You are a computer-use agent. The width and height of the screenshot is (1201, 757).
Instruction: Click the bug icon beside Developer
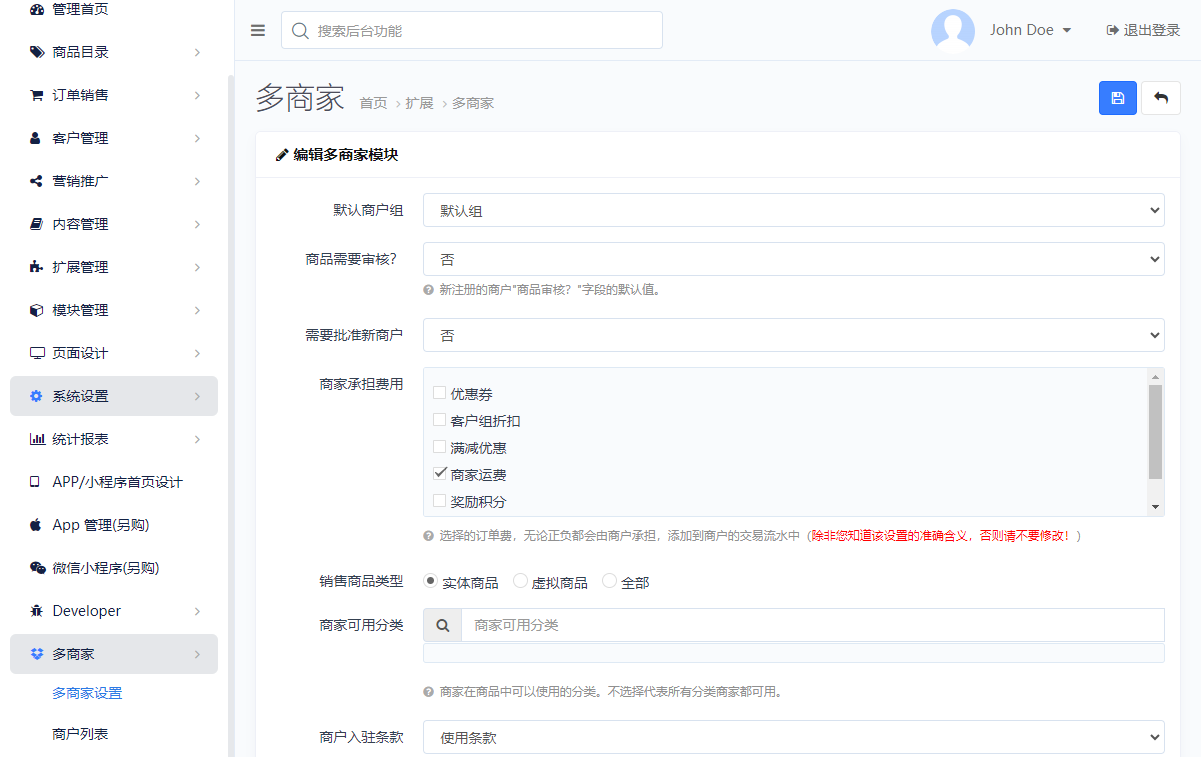[x=37, y=611]
